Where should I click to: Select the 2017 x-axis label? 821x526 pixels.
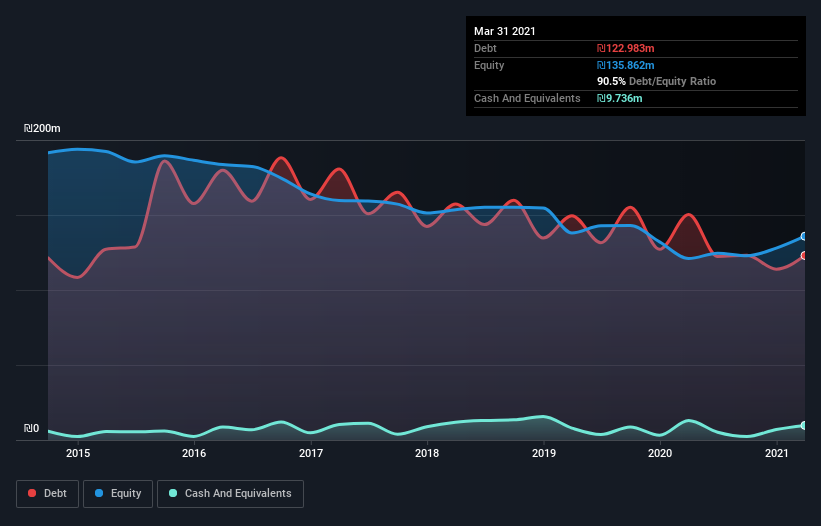click(x=311, y=453)
